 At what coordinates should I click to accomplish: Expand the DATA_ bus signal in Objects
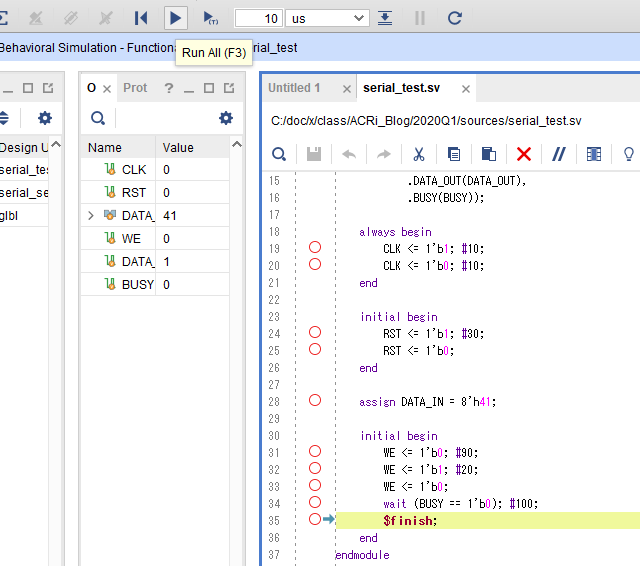tap(92, 215)
